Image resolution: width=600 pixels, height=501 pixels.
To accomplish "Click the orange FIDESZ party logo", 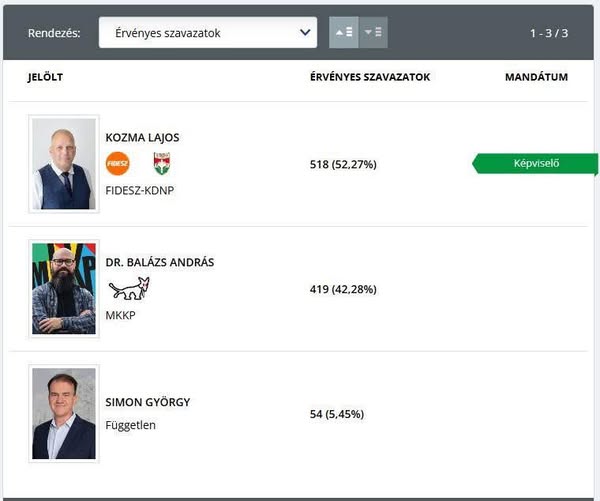I will click(x=118, y=163).
